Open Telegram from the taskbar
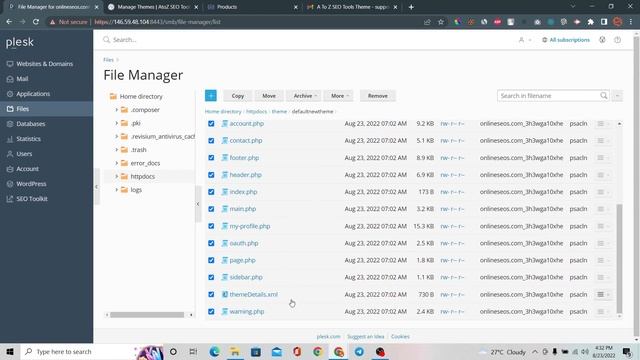Screen dimensions: 640x360 point(359,351)
